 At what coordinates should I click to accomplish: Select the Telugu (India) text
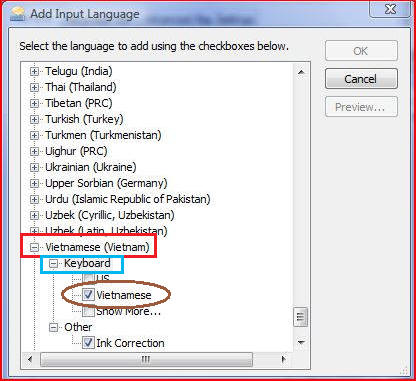(x=79, y=71)
